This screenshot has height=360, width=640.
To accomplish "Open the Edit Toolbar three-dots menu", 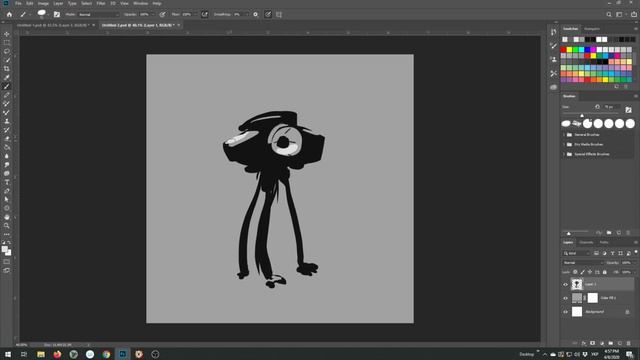I will coord(7,234).
